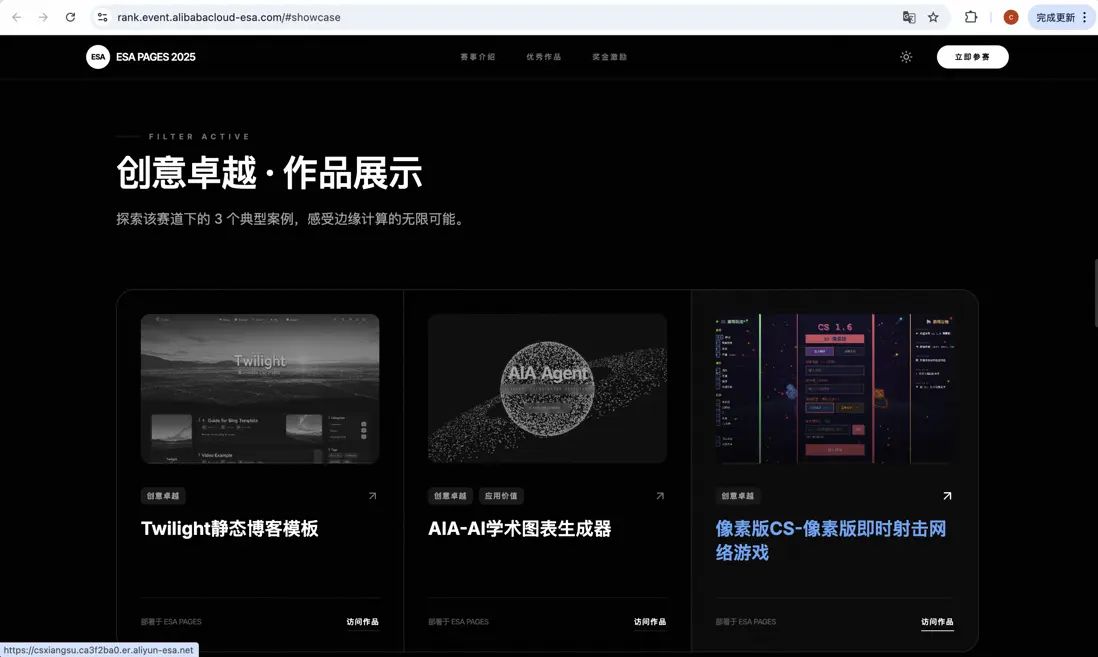Click arrow icon on AIA card
Viewport: 1098px width, 657px height.
[660, 496]
